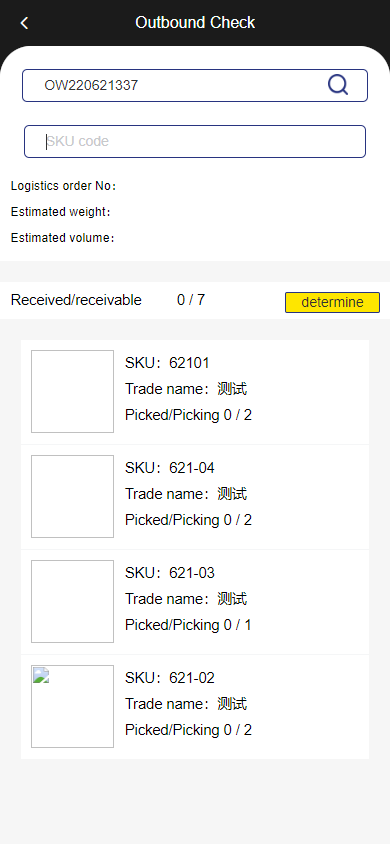Open the SKU 621-04 text label
Screen dimensions: 390x844
tap(170, 468)
